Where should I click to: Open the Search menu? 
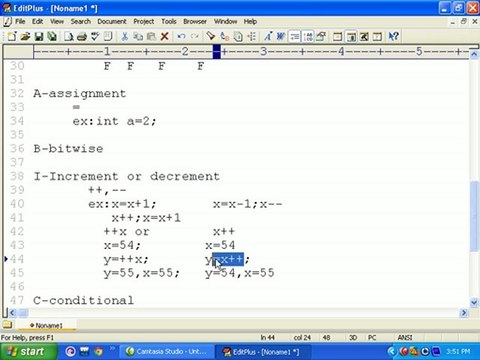click(81, 21)
